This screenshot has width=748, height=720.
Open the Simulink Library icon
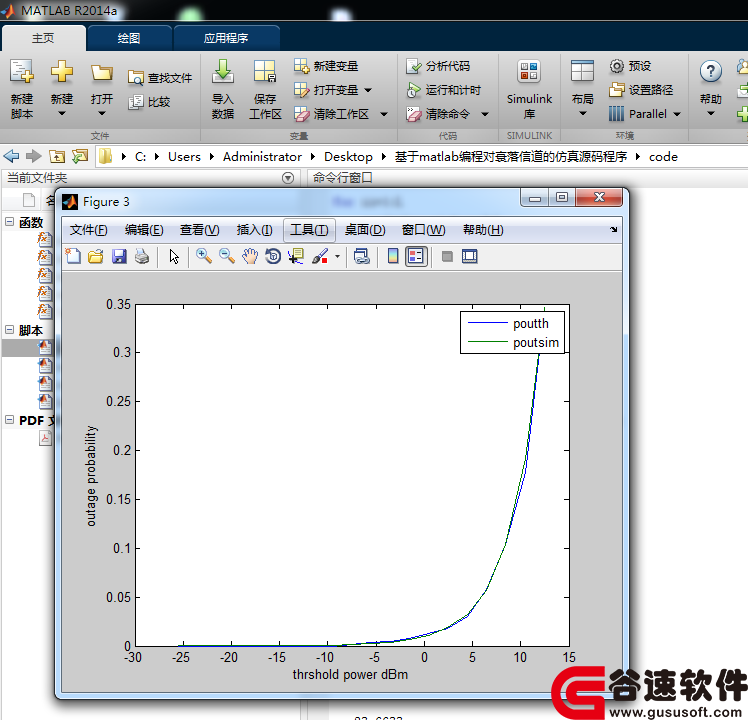(529, 72)
